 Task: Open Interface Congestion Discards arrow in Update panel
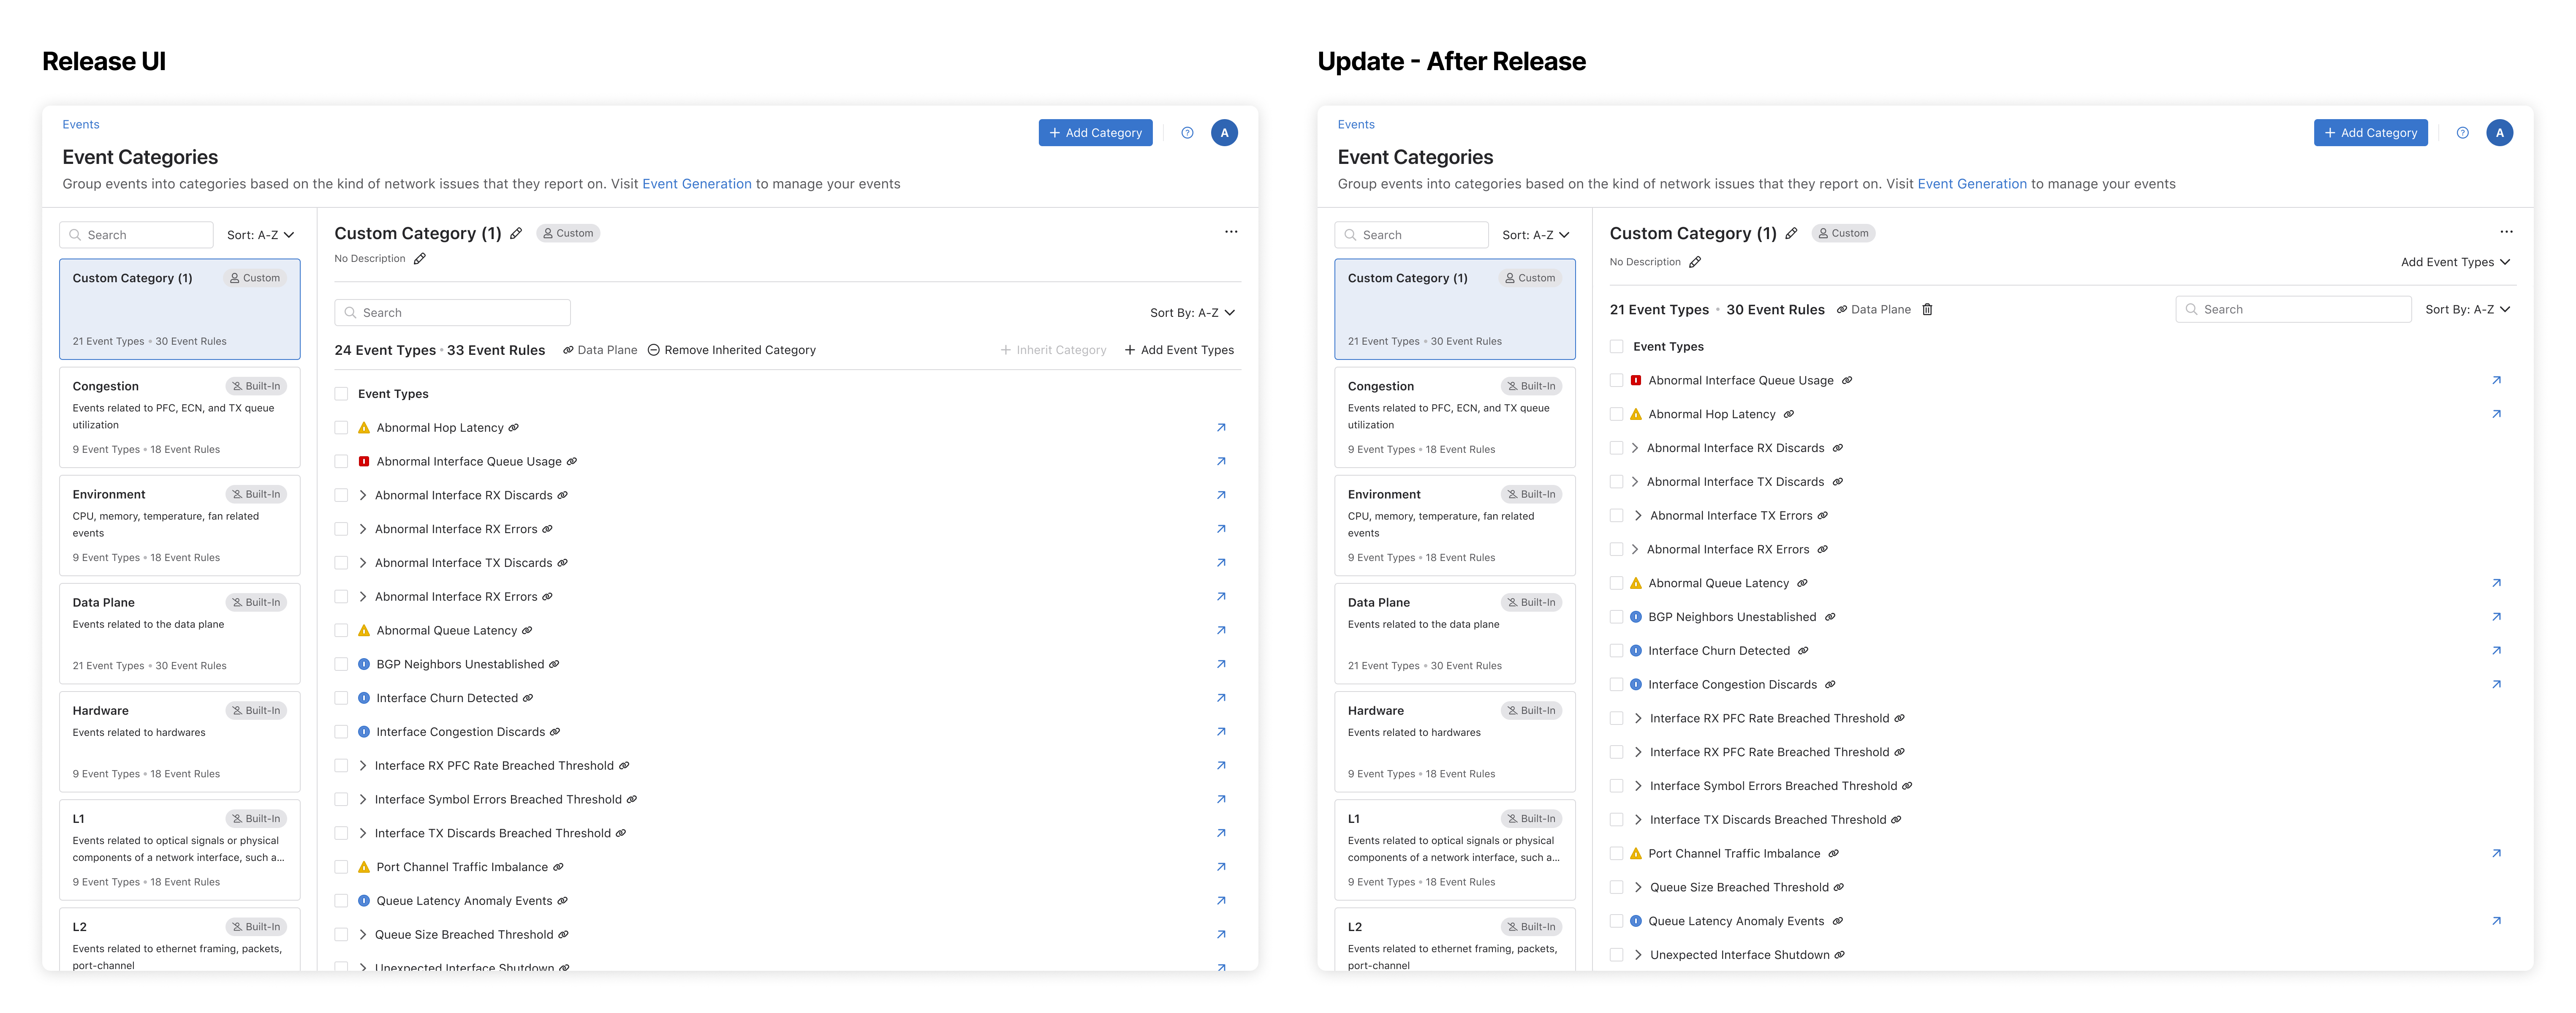pyautogui.click(x=2496, y=685)
